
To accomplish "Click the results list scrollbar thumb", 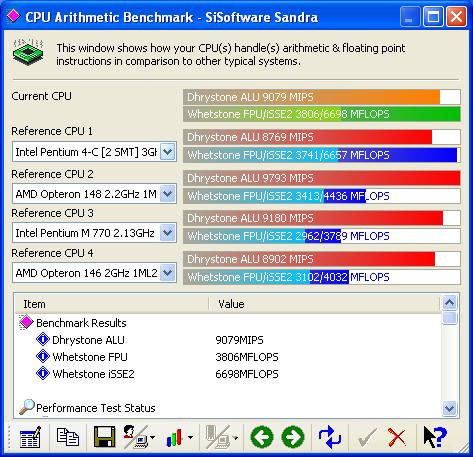I will tap(449, 317).
